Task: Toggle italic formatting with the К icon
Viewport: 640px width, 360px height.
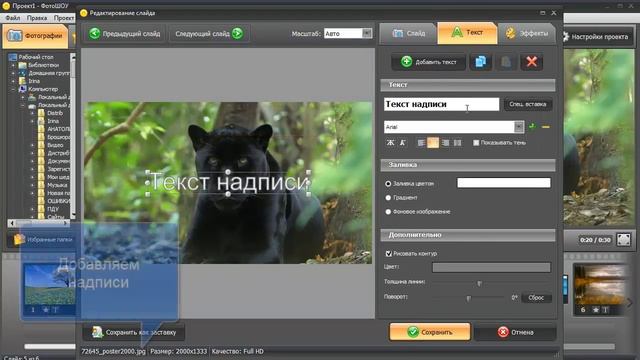Action: 402,142
